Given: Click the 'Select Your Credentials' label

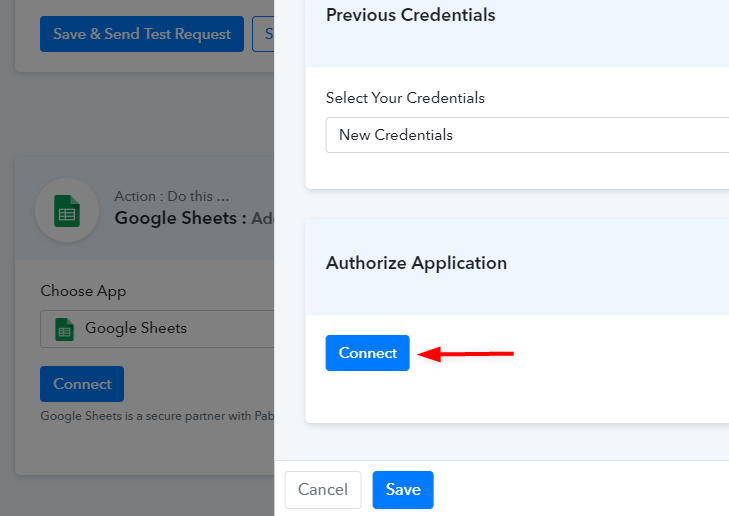Looking at the screenshot, I should pyautogui.click(x=405, y=98).
